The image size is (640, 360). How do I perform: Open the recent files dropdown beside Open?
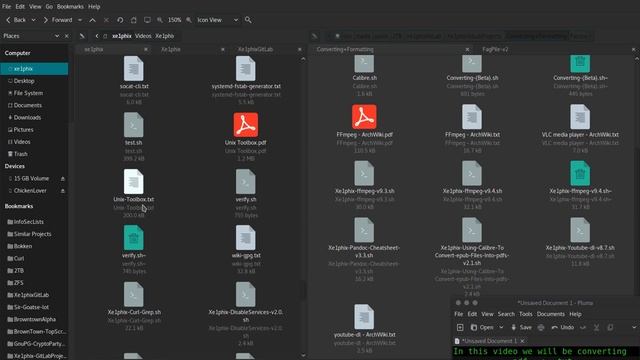[501, 327]
